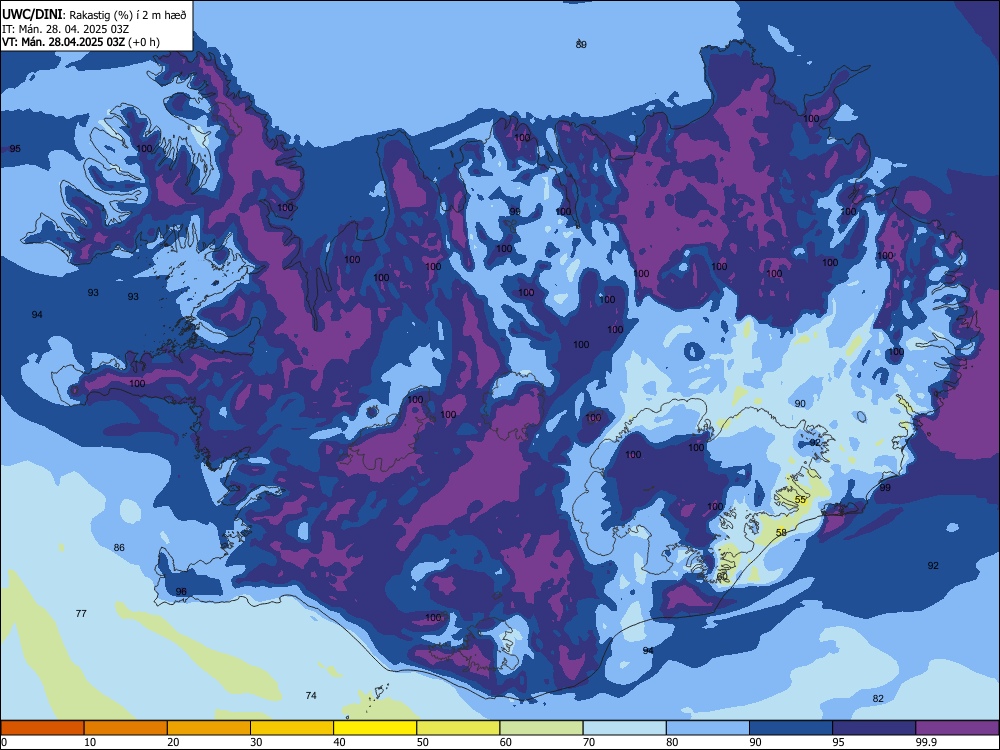Viewport: 1000px width, 750px height.
Task: Click the legend tick label 30
Action: [x=256, y=742]
